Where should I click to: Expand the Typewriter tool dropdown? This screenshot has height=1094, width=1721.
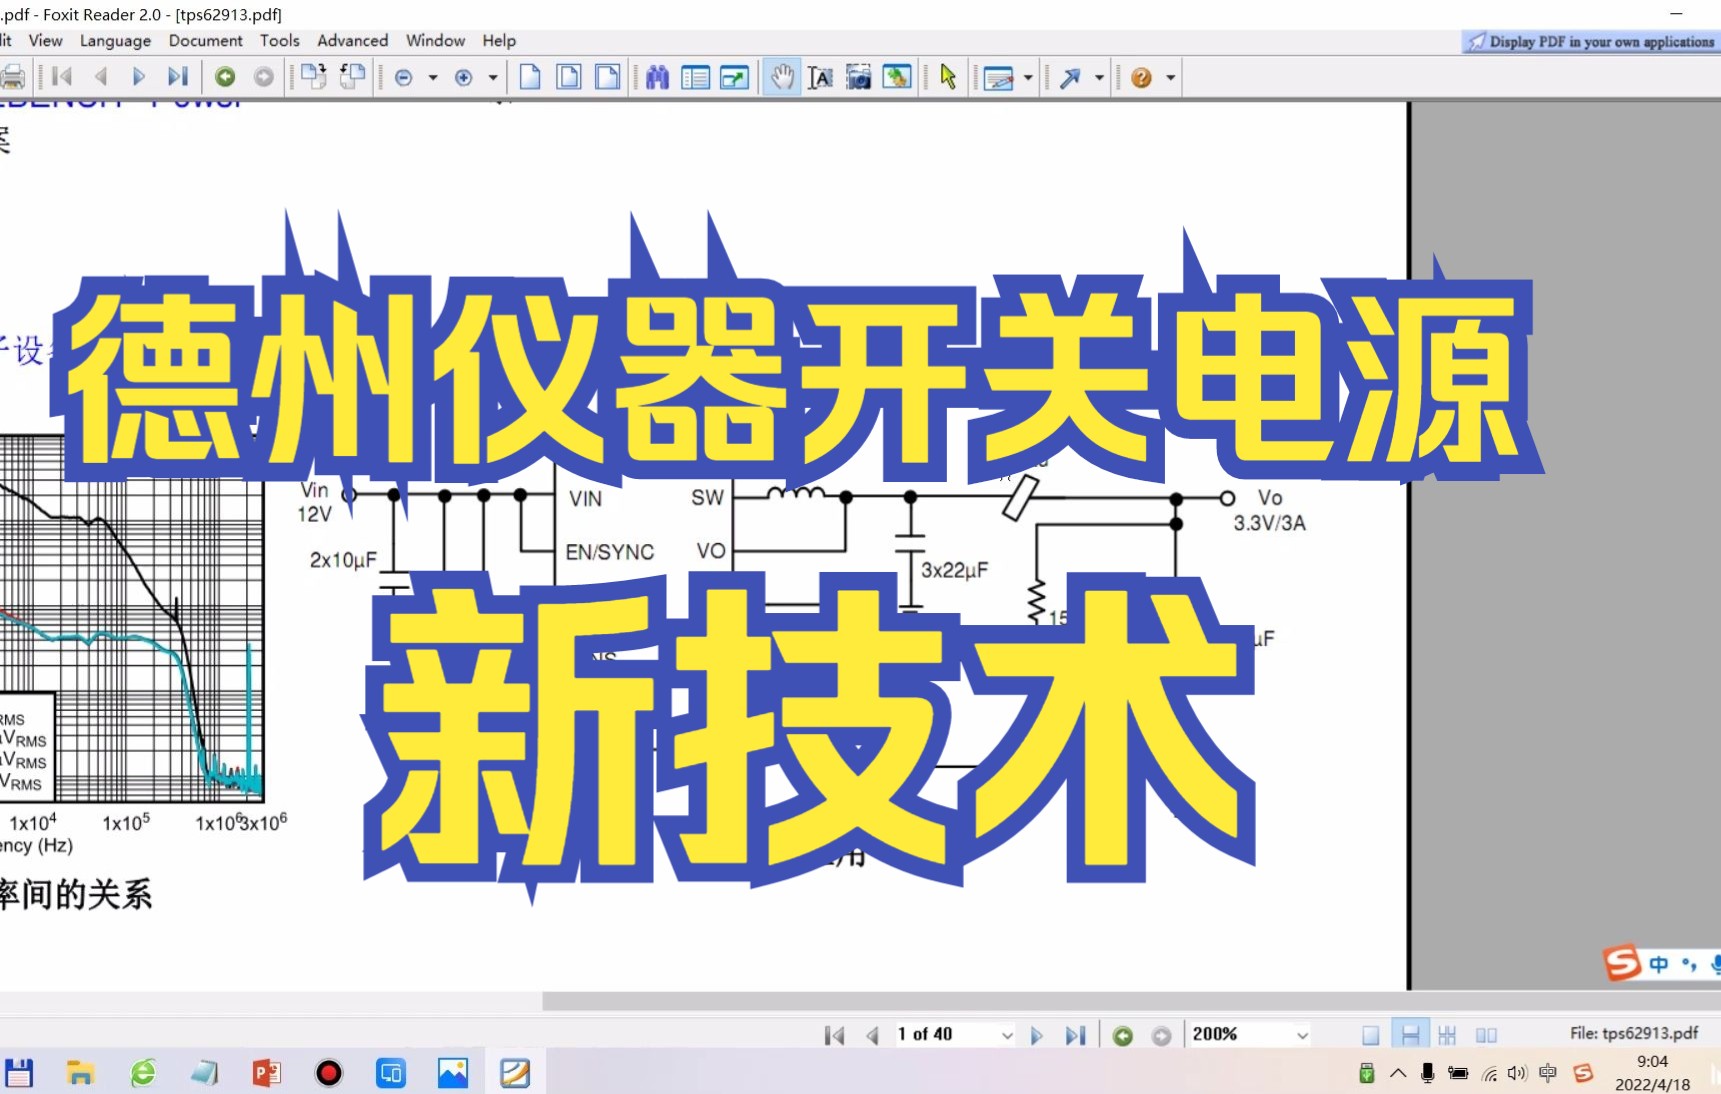tap(1028, 77)
